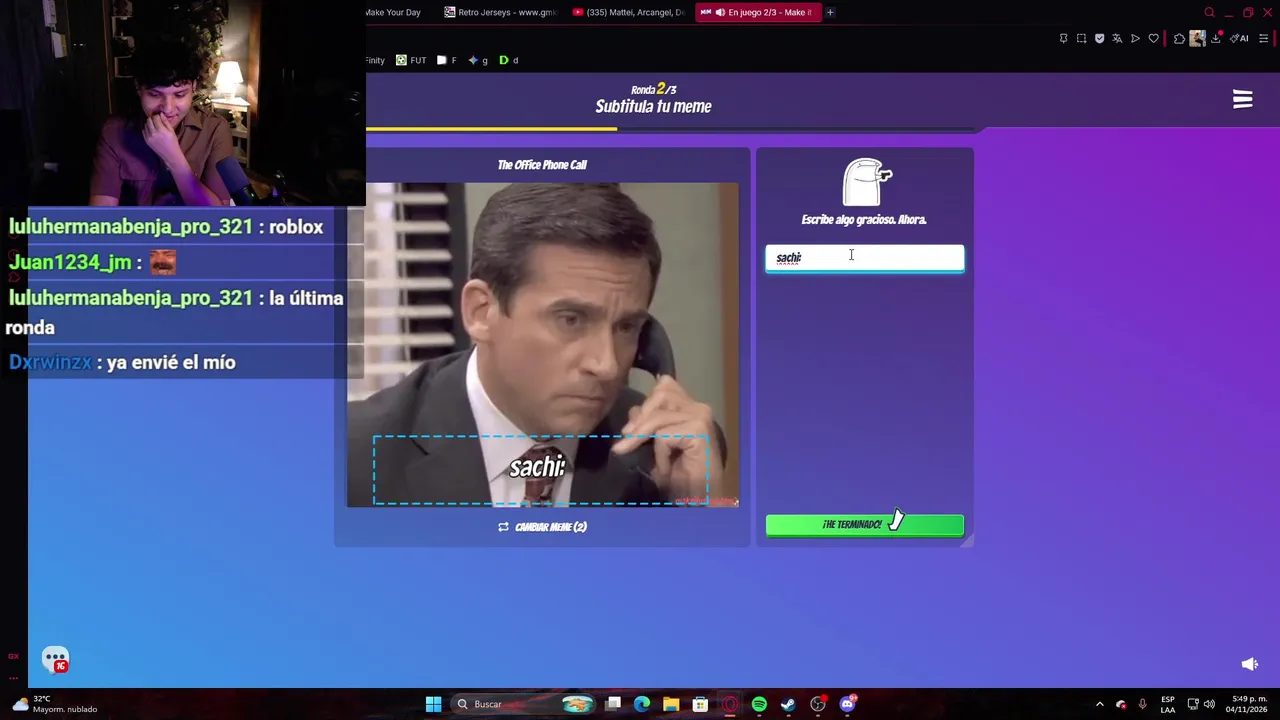The image size is (1280, 720).
Task: Click the chat username Juan1234_jm
Action: pos(70,262)
